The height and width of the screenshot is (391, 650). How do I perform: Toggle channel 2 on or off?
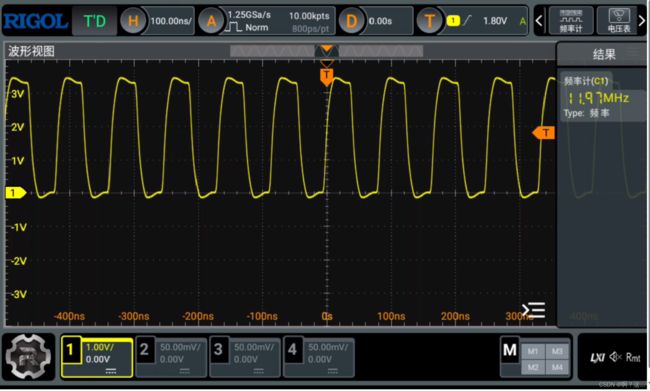(x=144, y=350)
